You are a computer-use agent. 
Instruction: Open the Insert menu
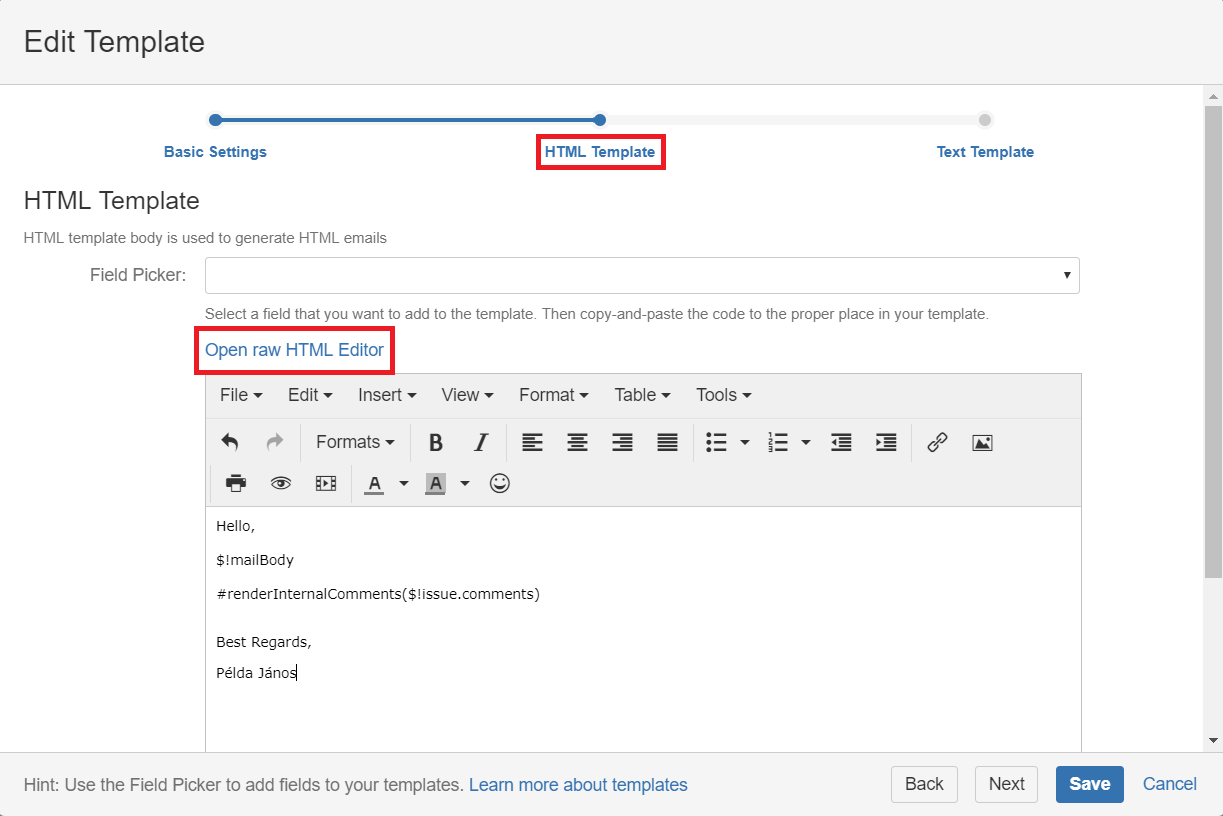point(387,395)
